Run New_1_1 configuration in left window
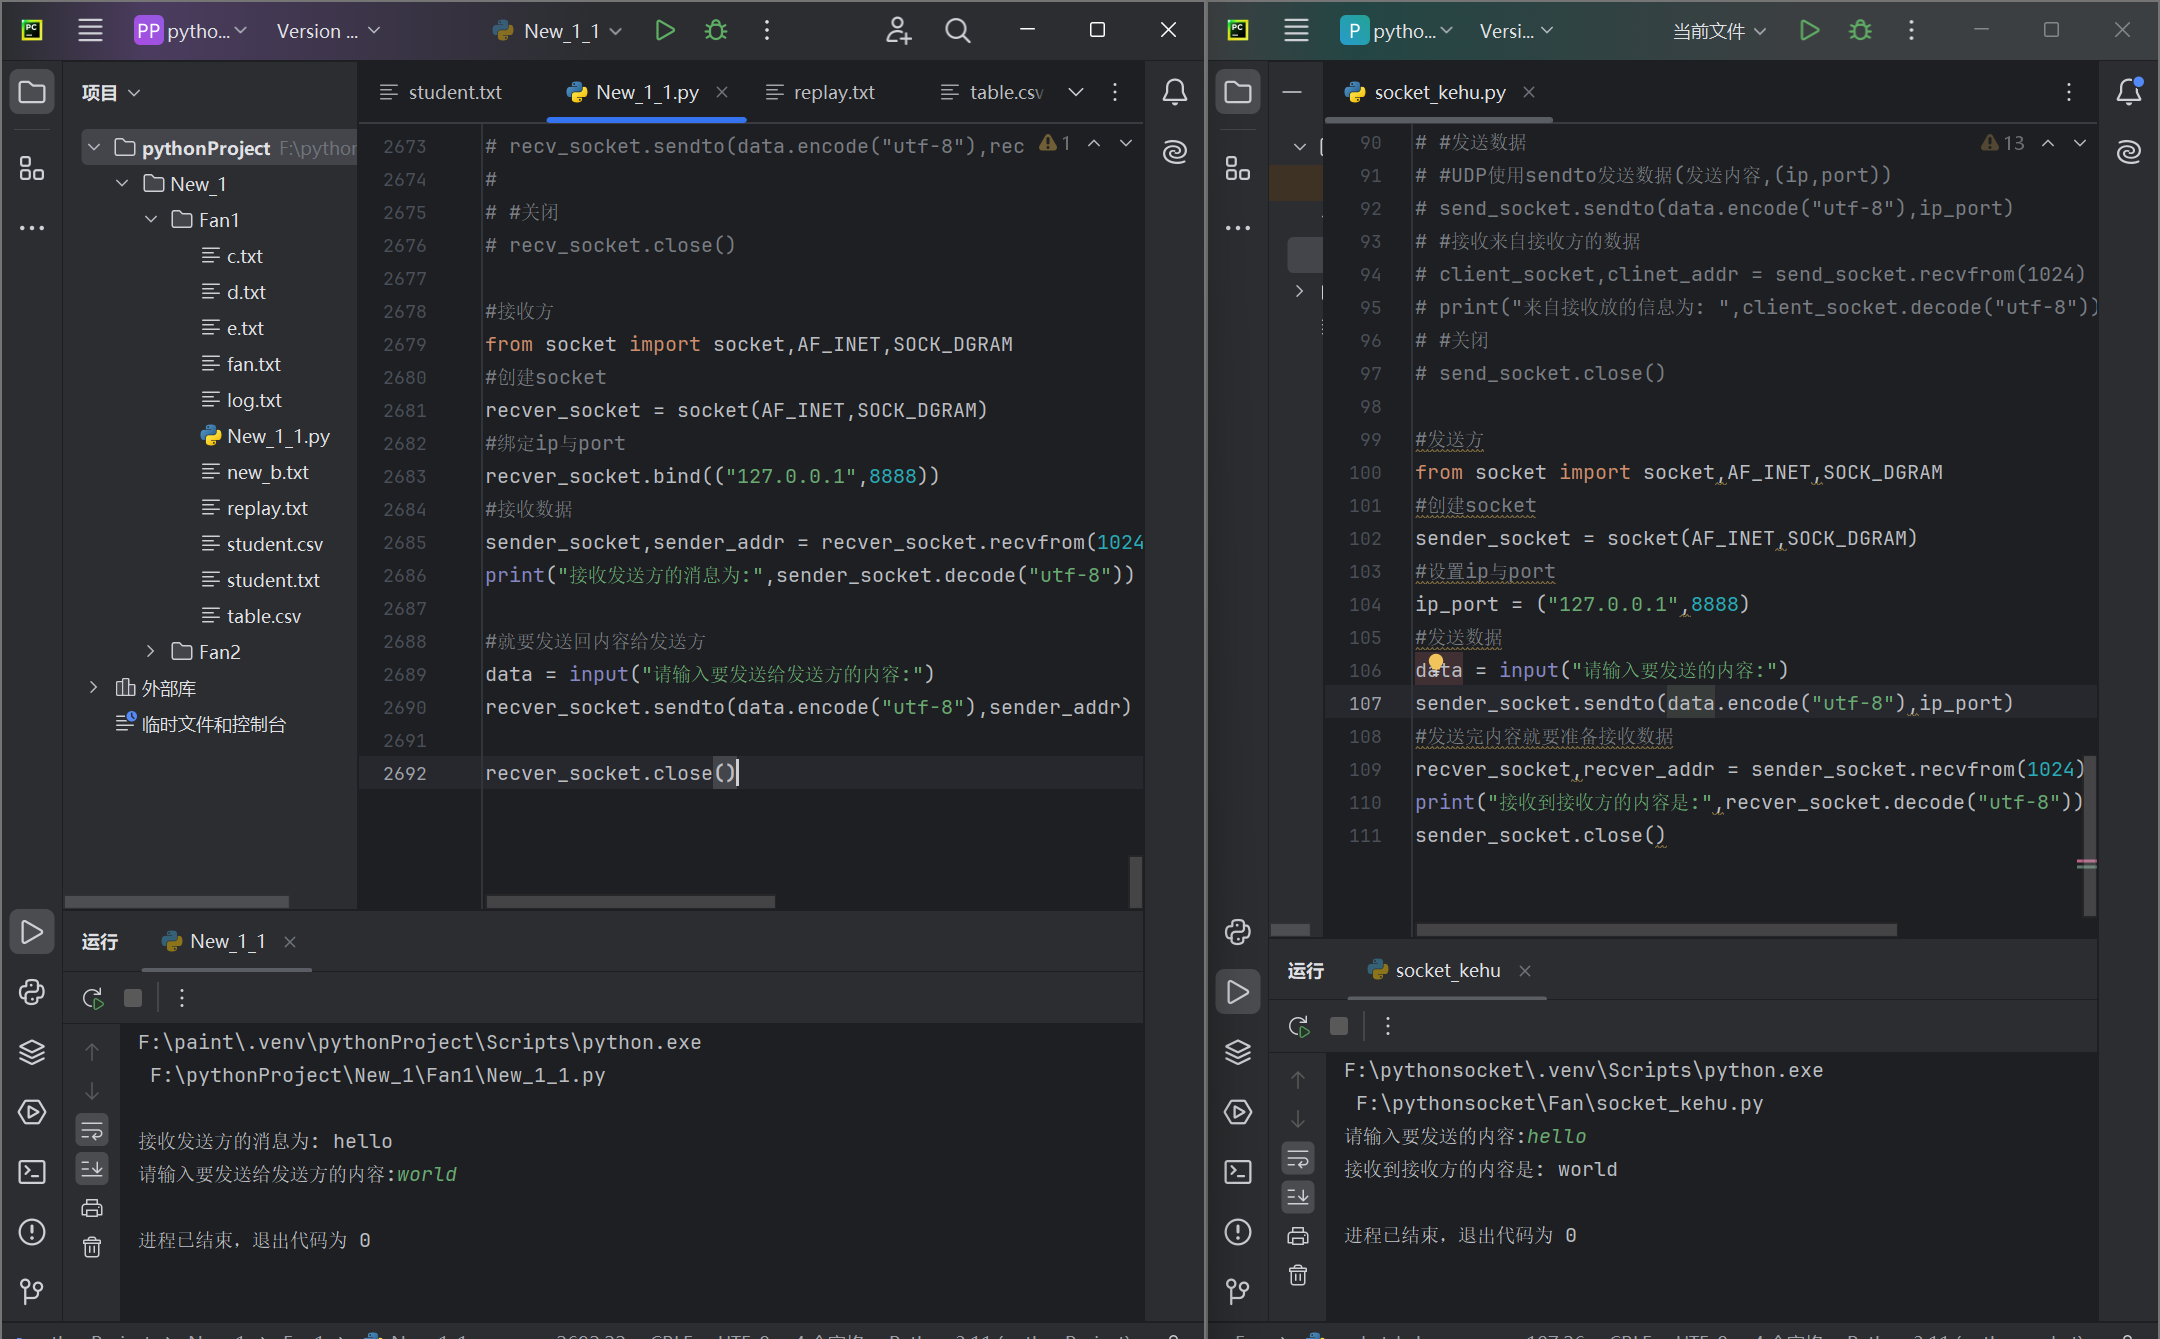 (664, 30)
